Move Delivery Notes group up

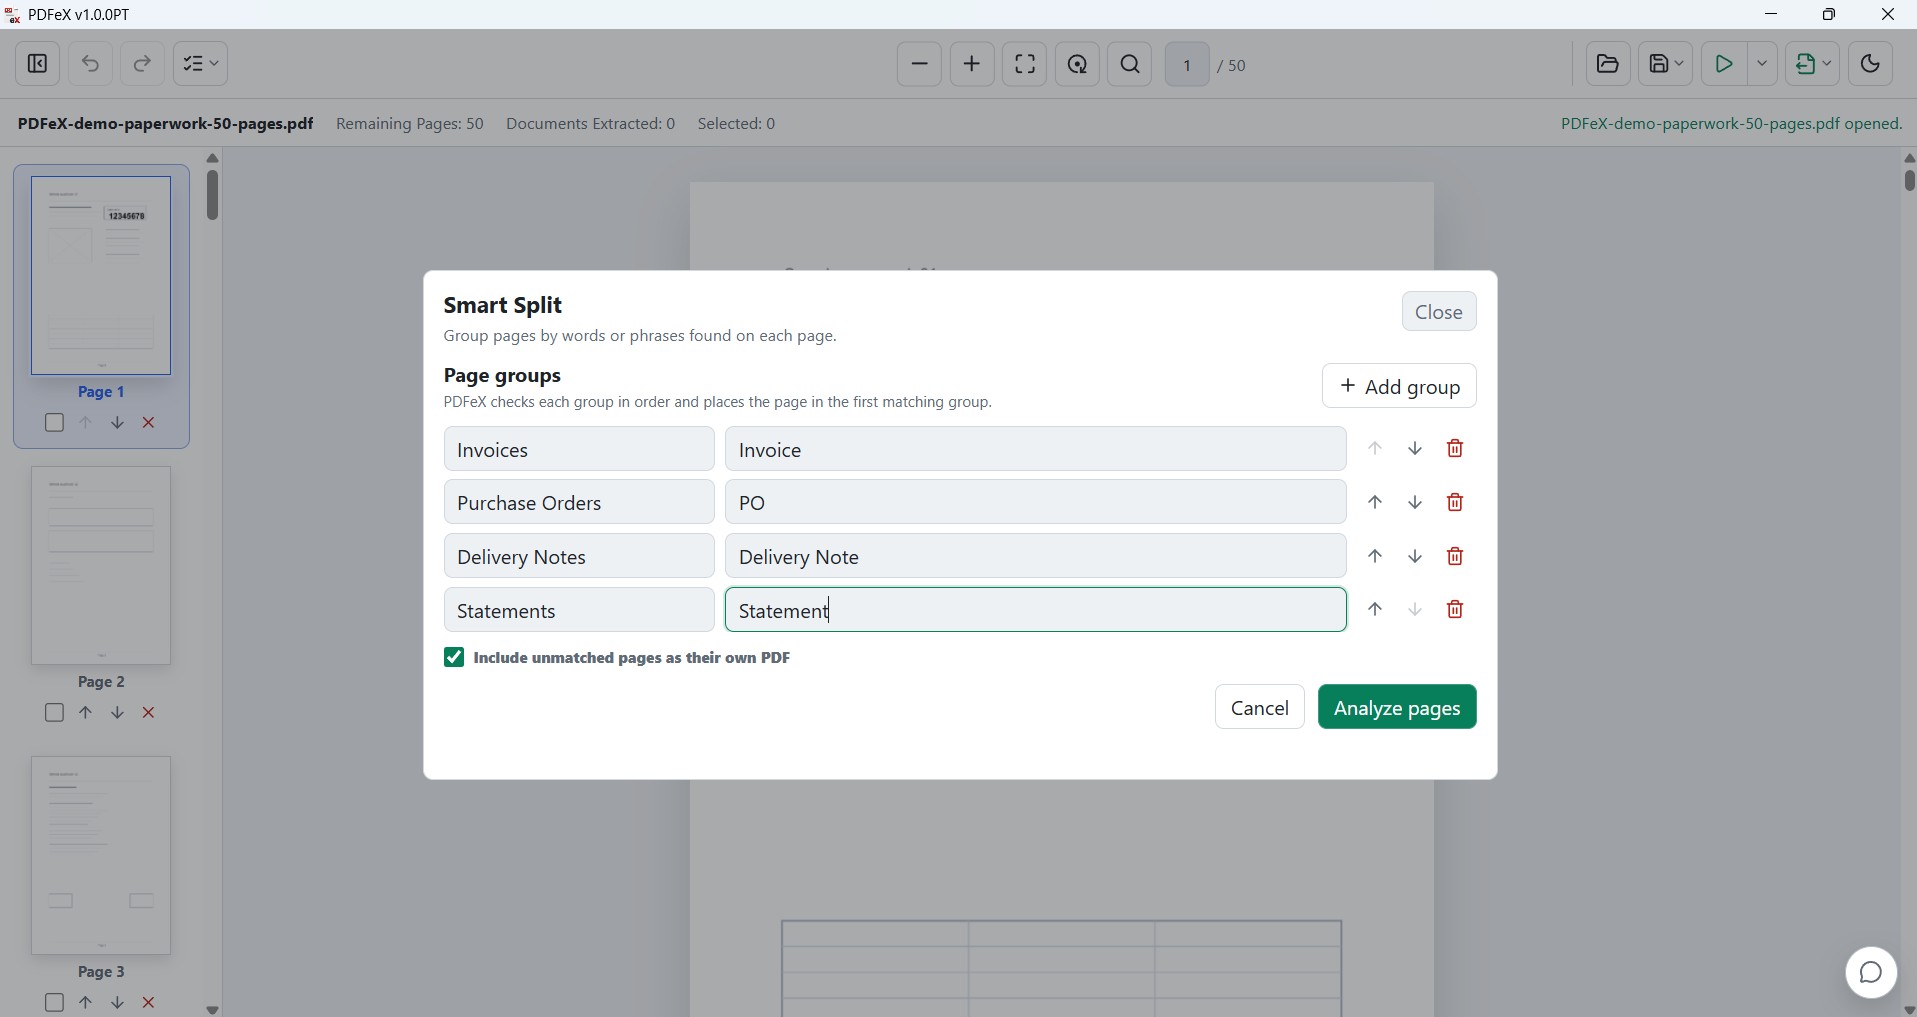[1375, 556]
